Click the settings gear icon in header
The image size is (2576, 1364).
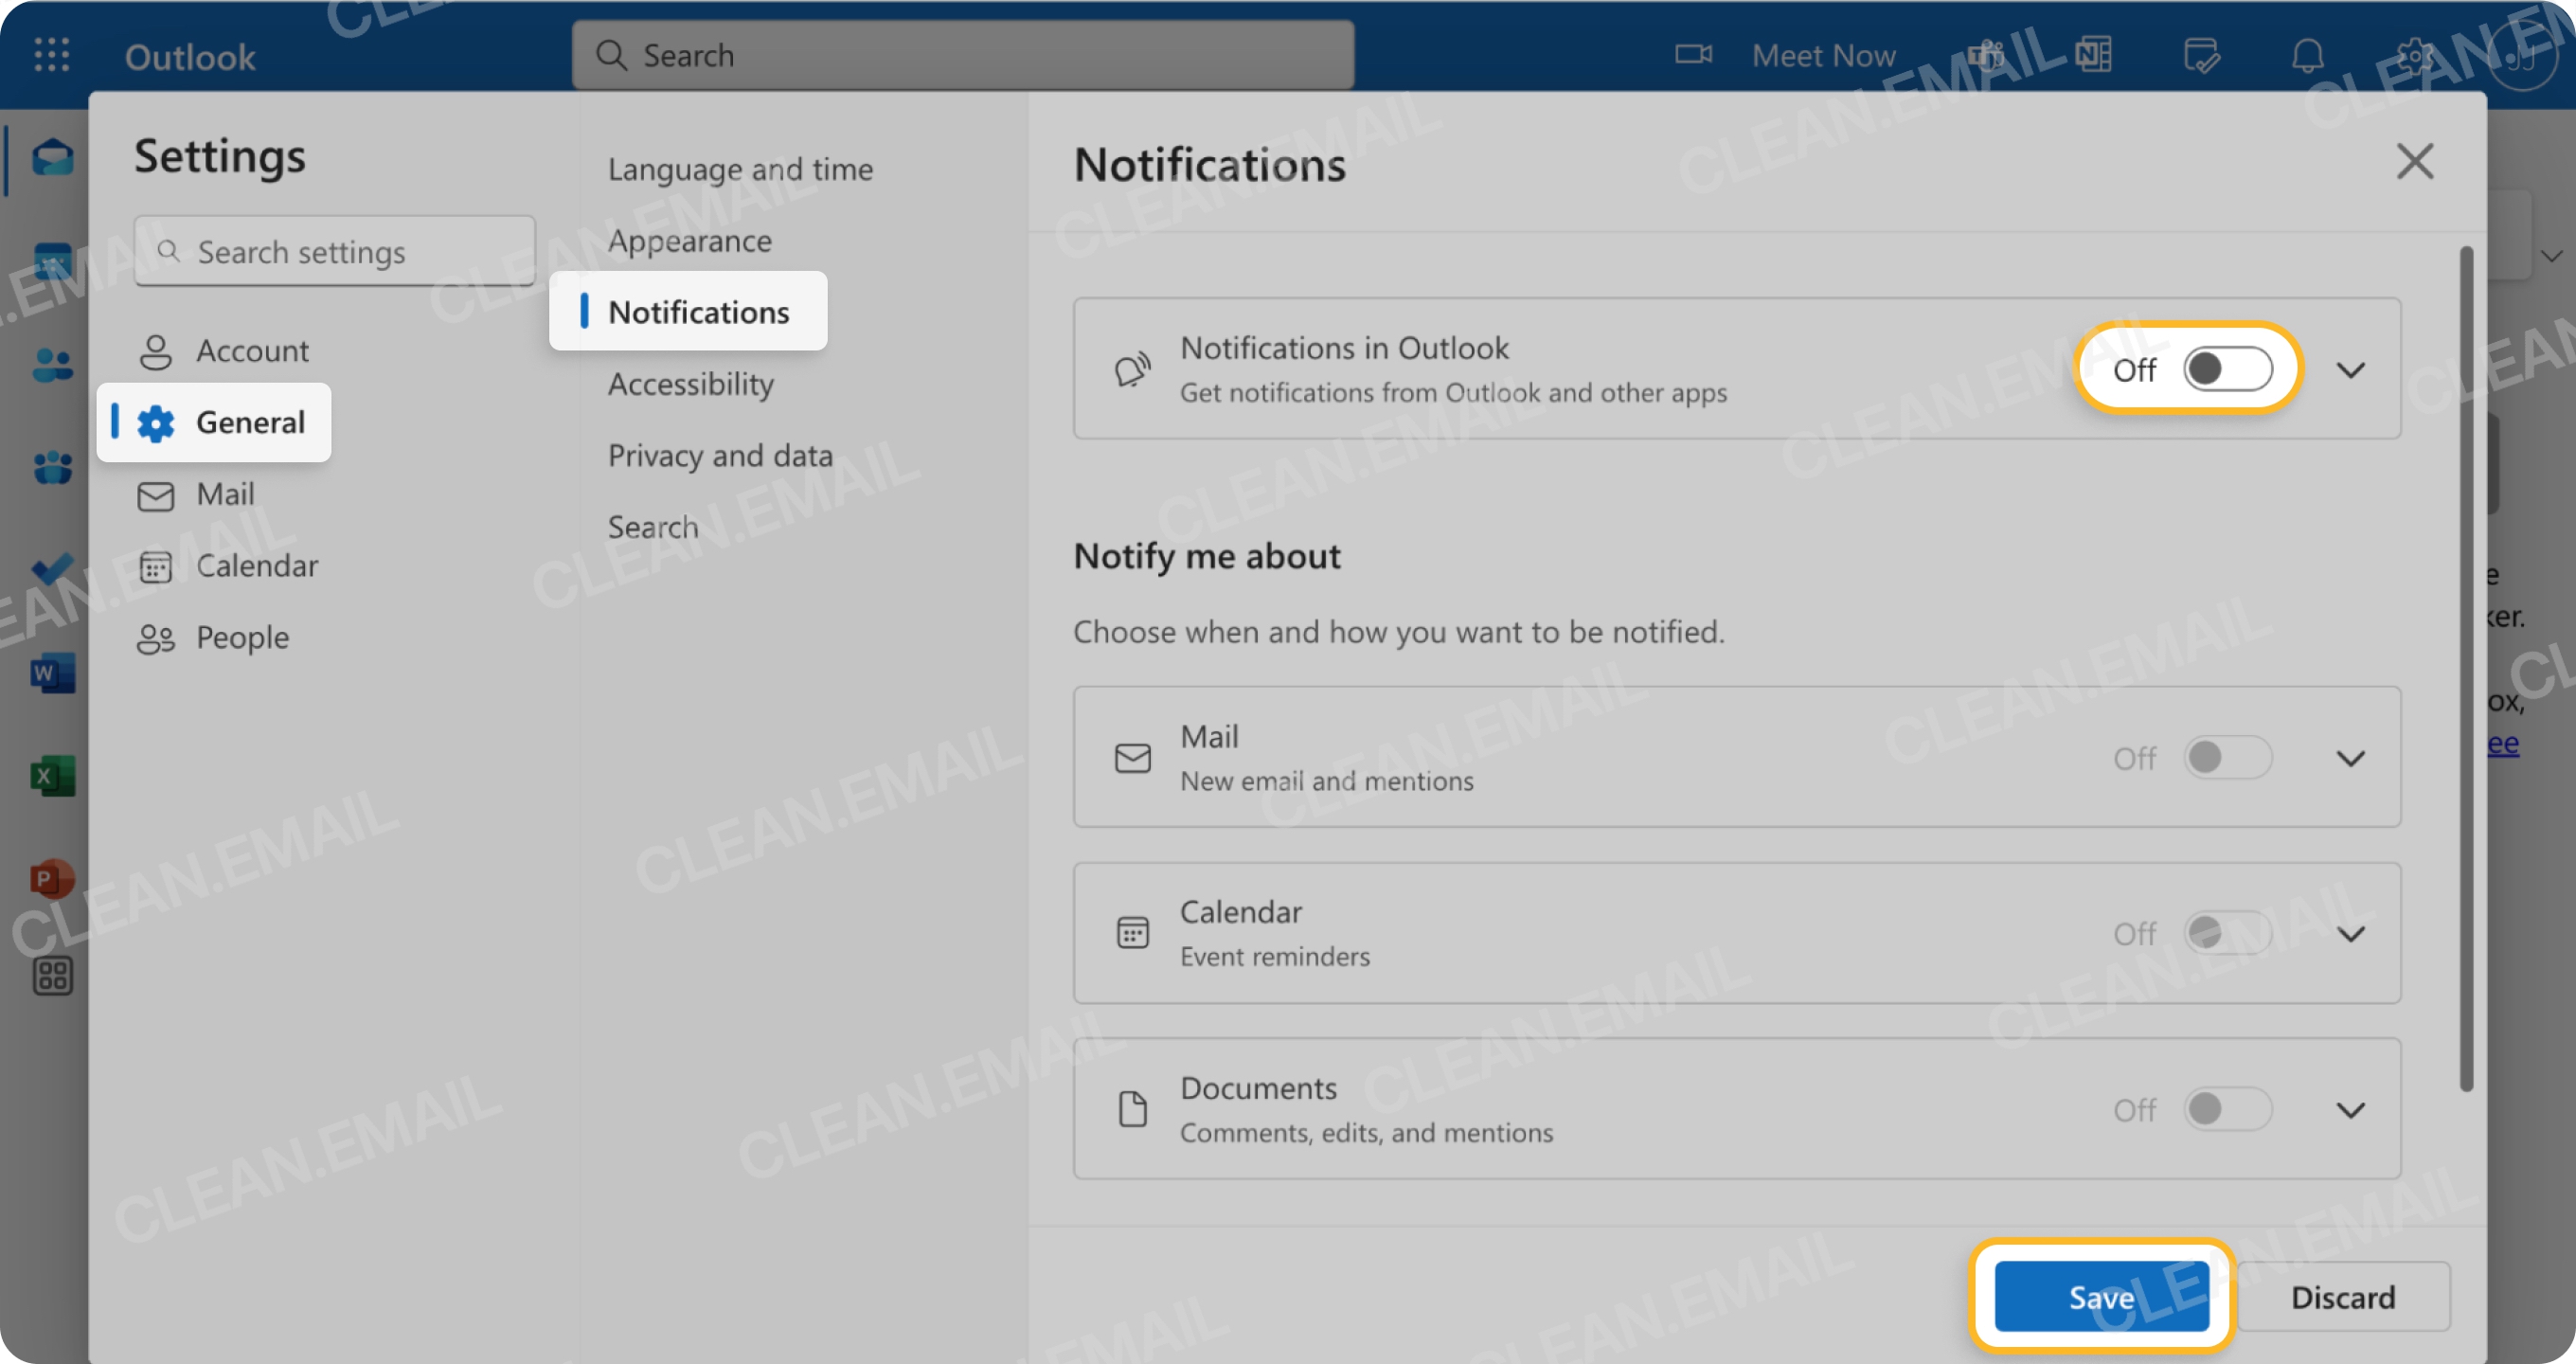tap(2415, 55)
